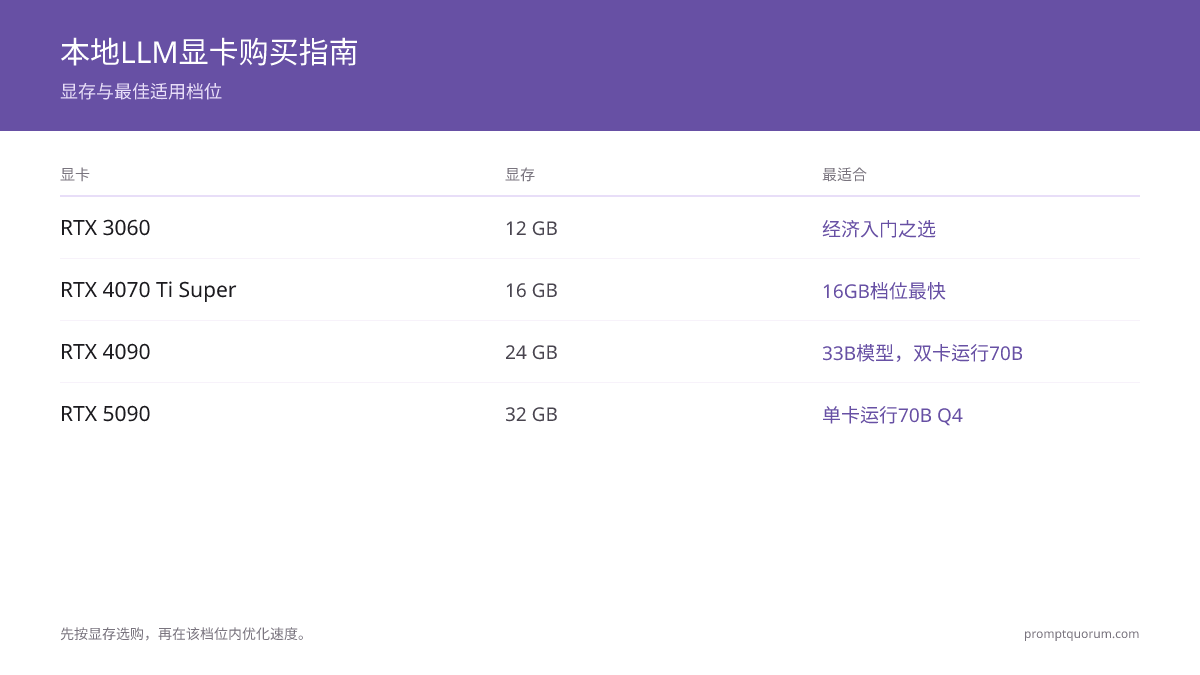Click the 最适合 column header
The image size is (1200, 675).
845,174
